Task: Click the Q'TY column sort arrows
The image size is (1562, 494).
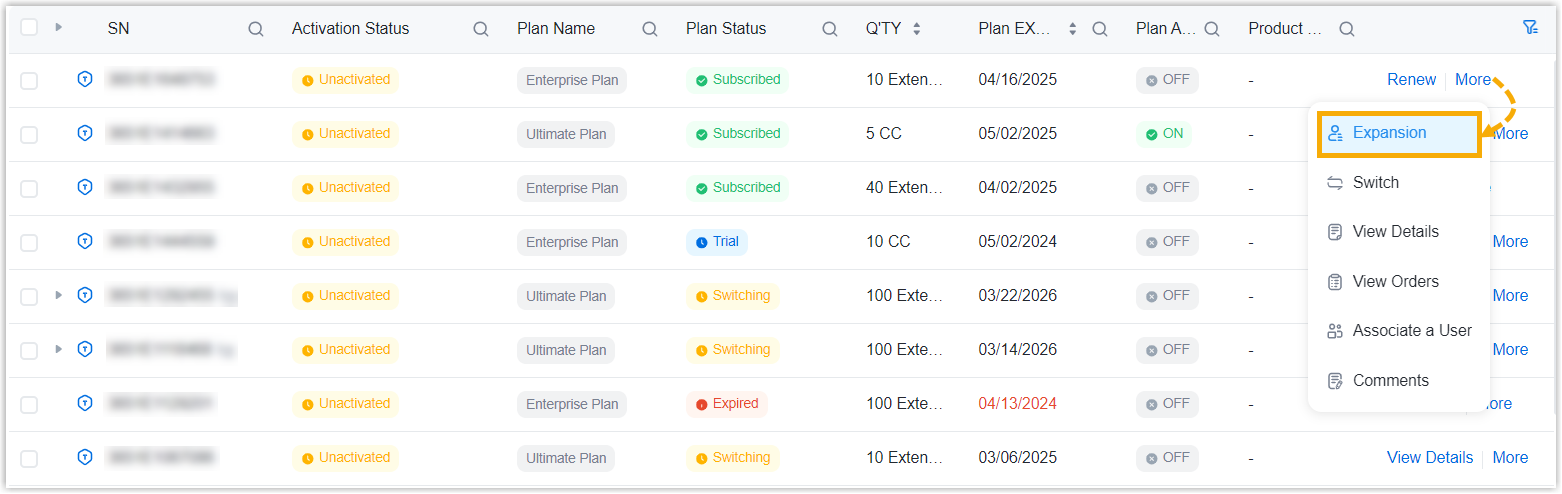Action: tap(916, 29)
